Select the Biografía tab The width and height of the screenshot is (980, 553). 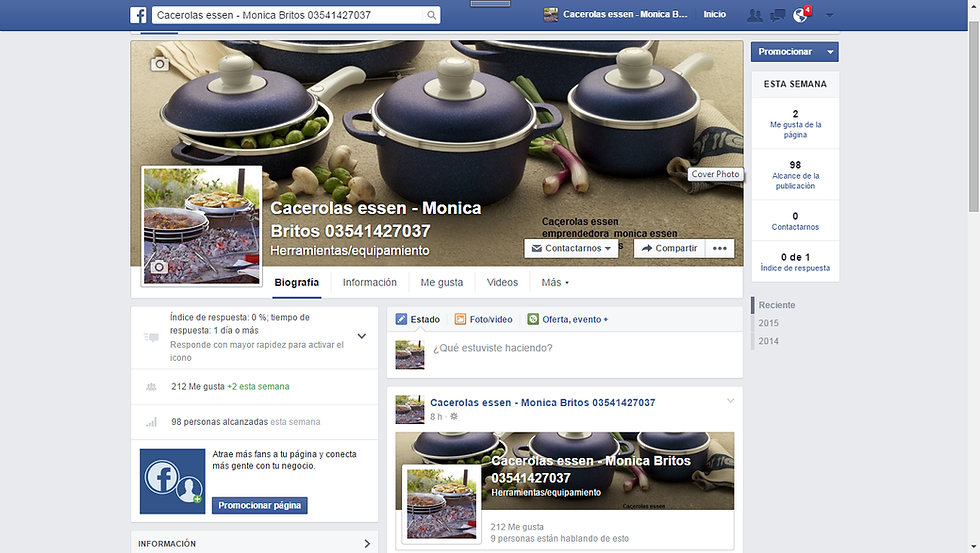coord(296,282)
